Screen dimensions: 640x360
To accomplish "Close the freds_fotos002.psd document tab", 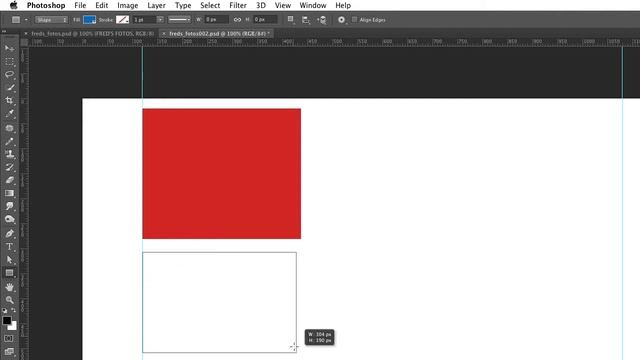I will [164, 33].
